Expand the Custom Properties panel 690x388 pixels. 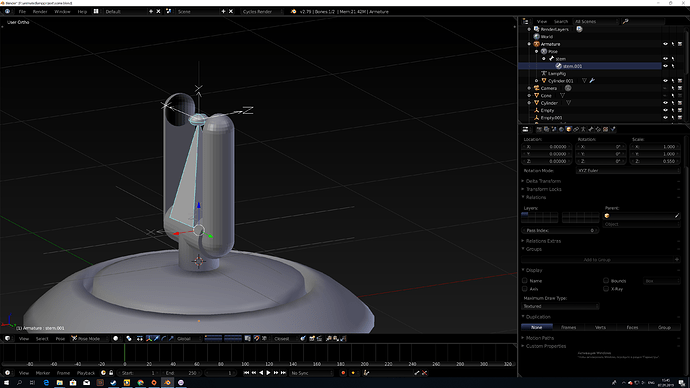pos(546,346)
